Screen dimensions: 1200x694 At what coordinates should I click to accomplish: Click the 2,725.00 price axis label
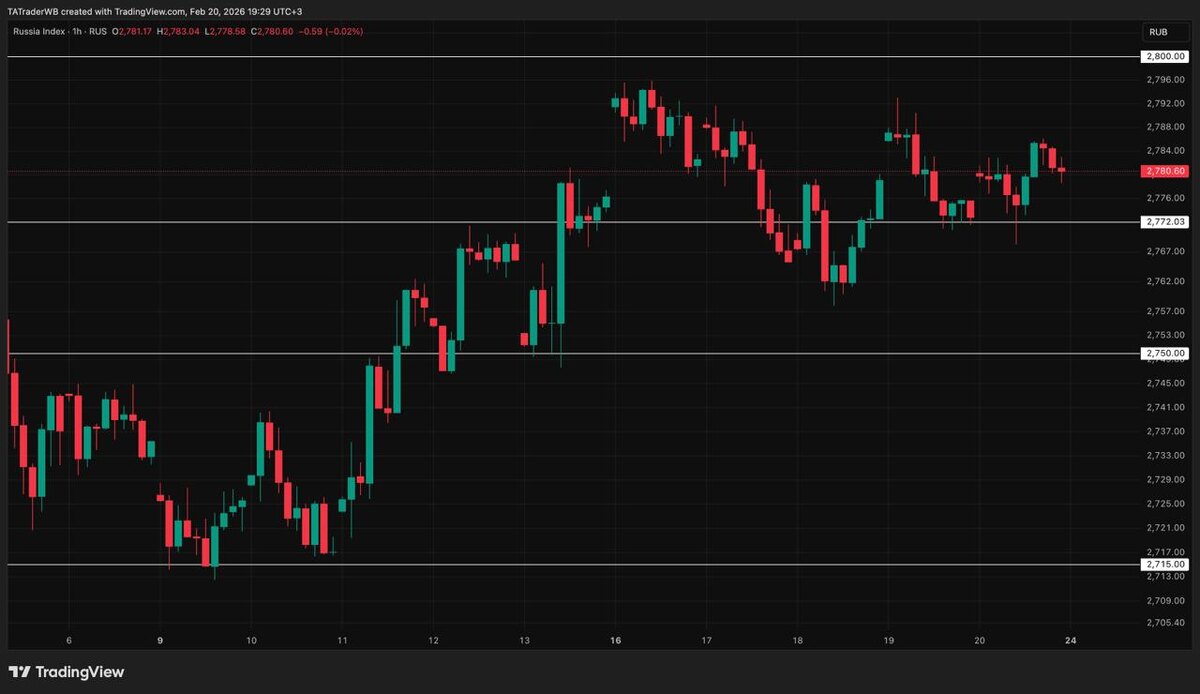(1166, 503)
